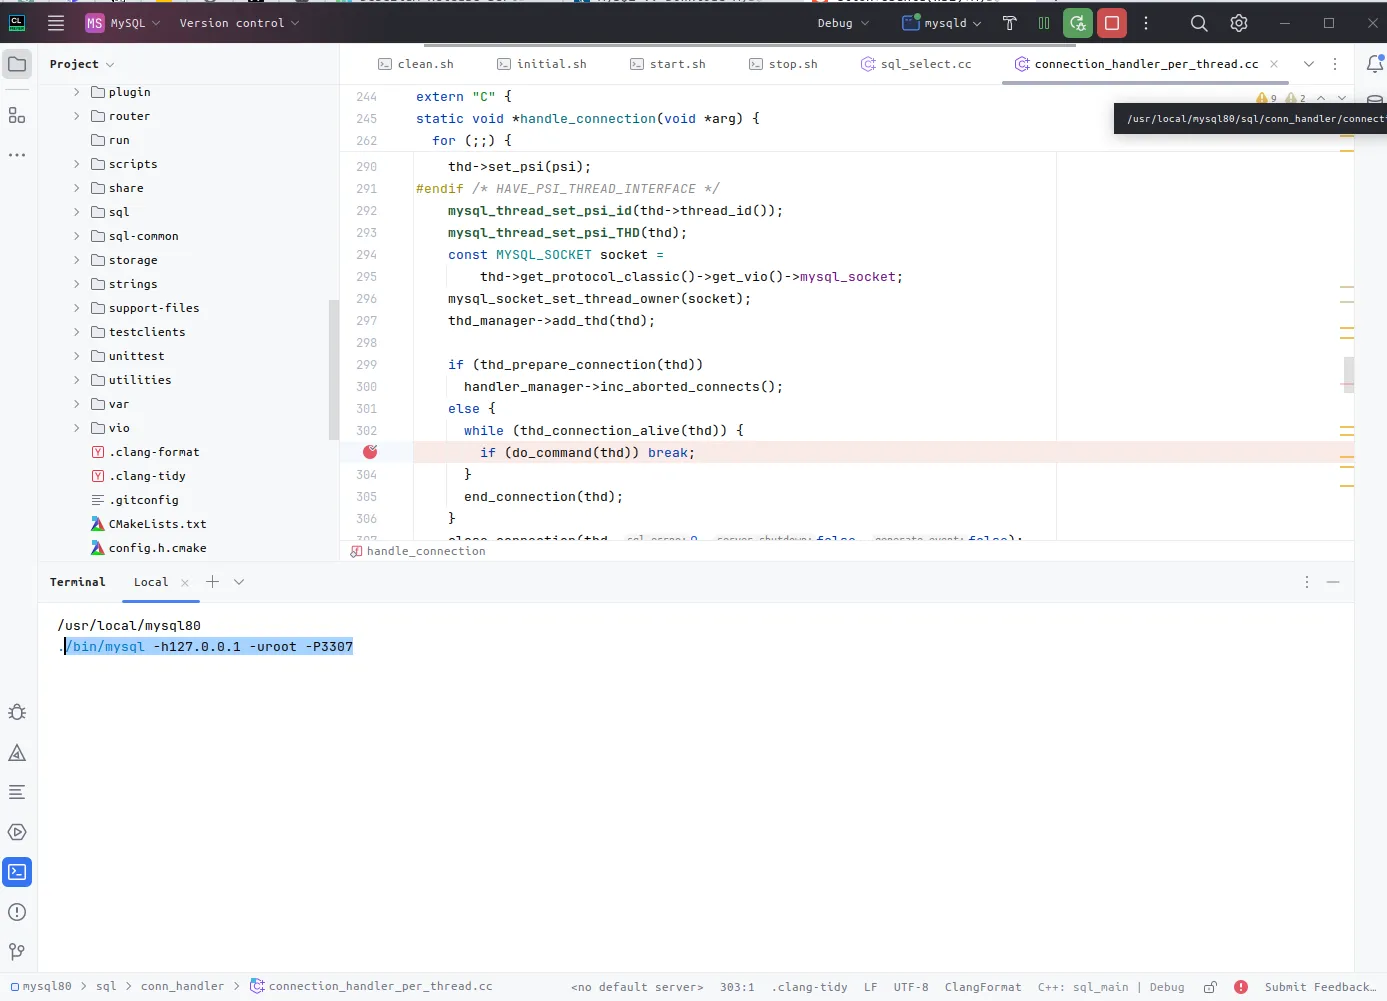Click Submit Feedback in status bar

(x=1320, y=987)
